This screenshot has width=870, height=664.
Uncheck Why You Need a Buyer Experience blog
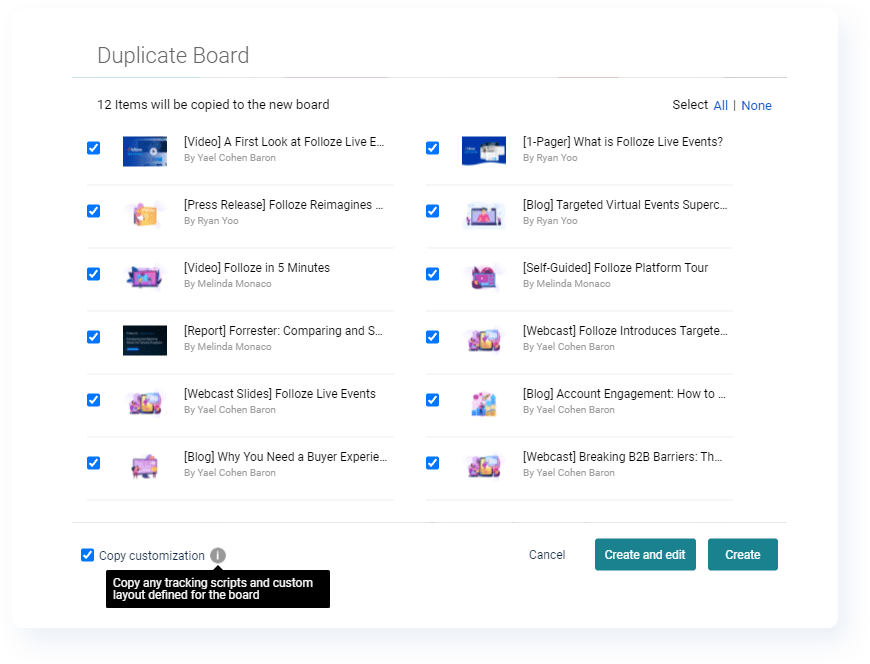(x=94, y=463)
